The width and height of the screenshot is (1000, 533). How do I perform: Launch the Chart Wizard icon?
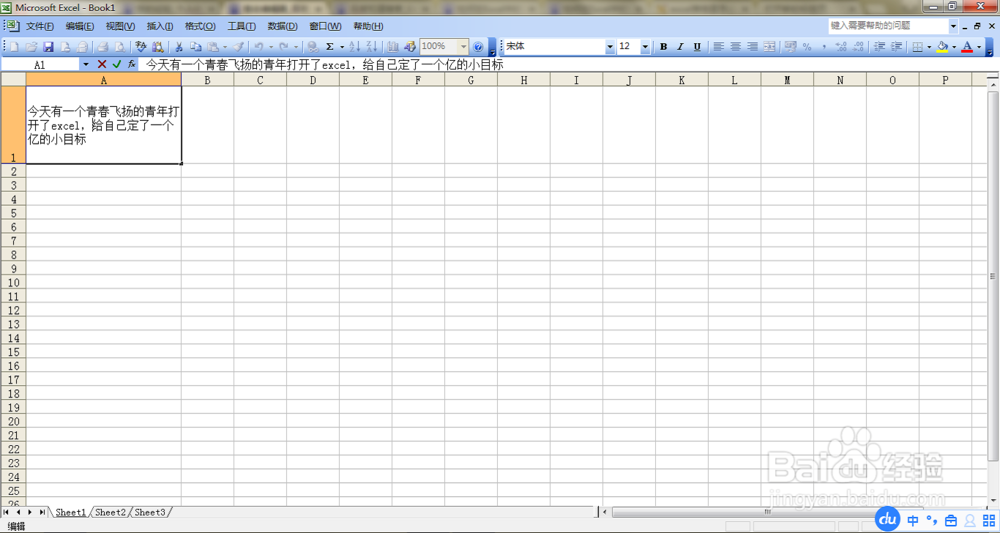(x=393, y=47)
